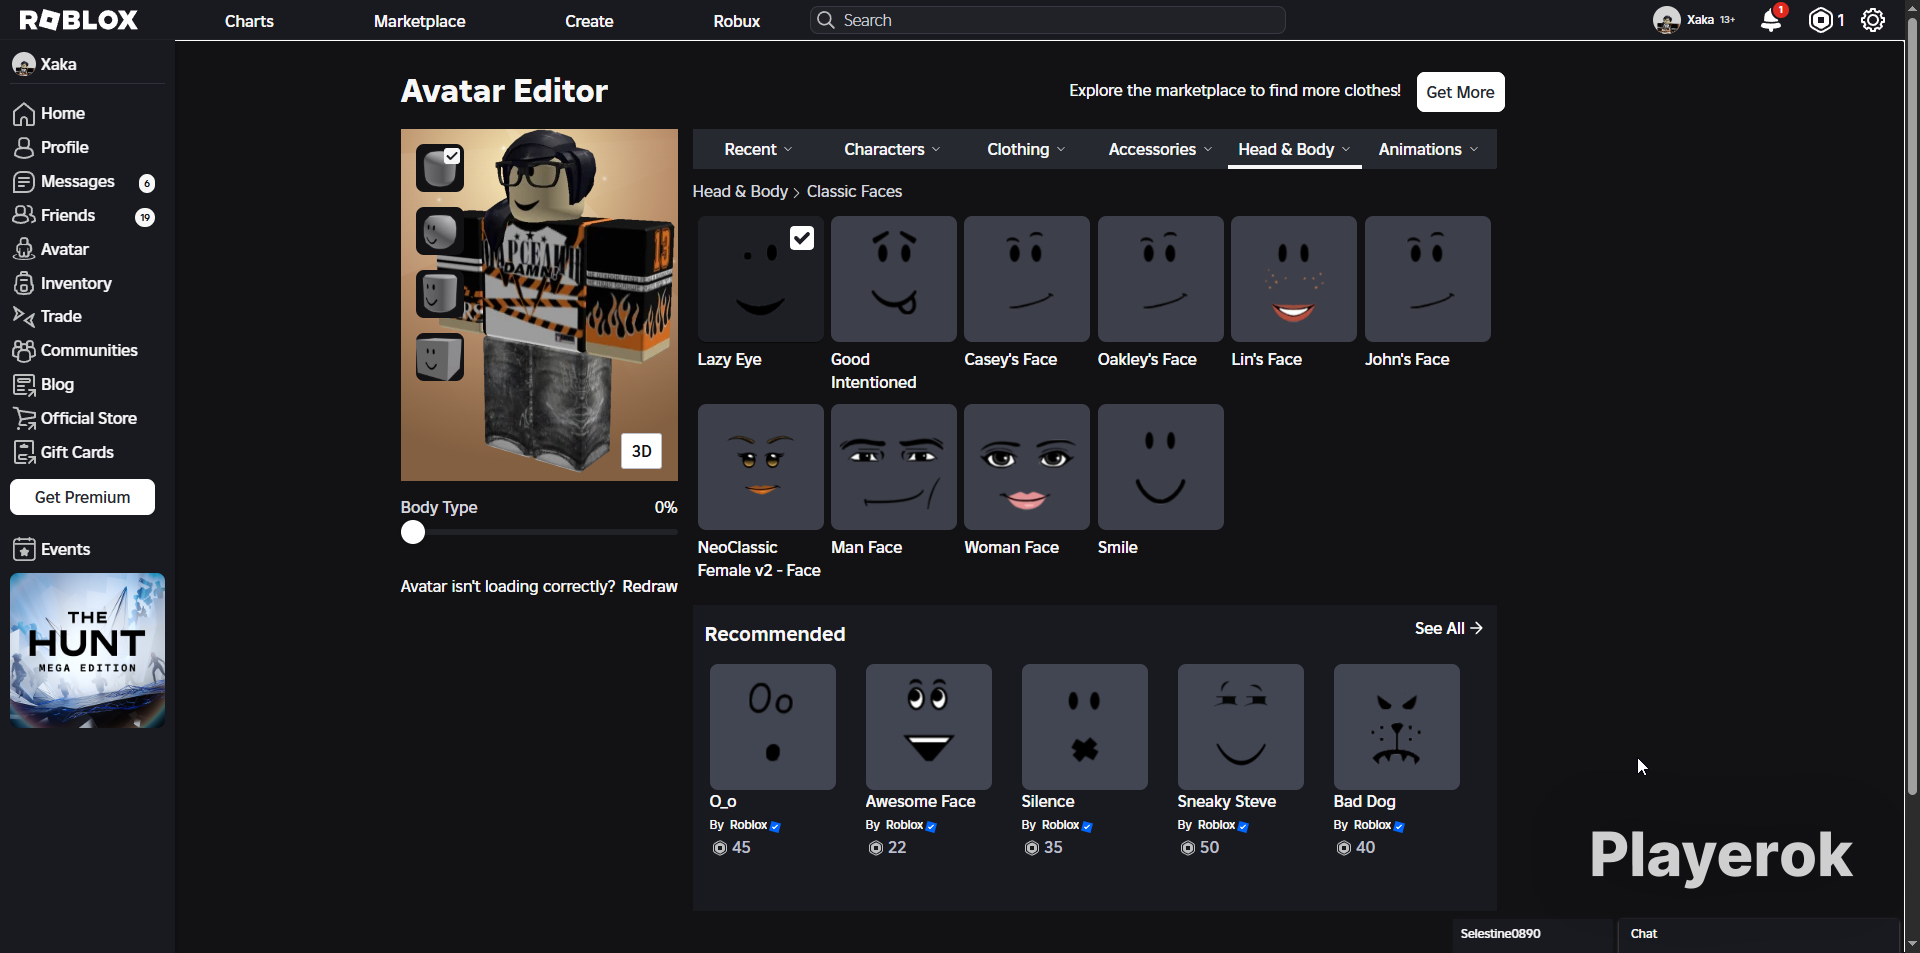Open the Sneaky Steve recommended face
Viewport: 1920px width, 953px height.
tap(1241, 727)
